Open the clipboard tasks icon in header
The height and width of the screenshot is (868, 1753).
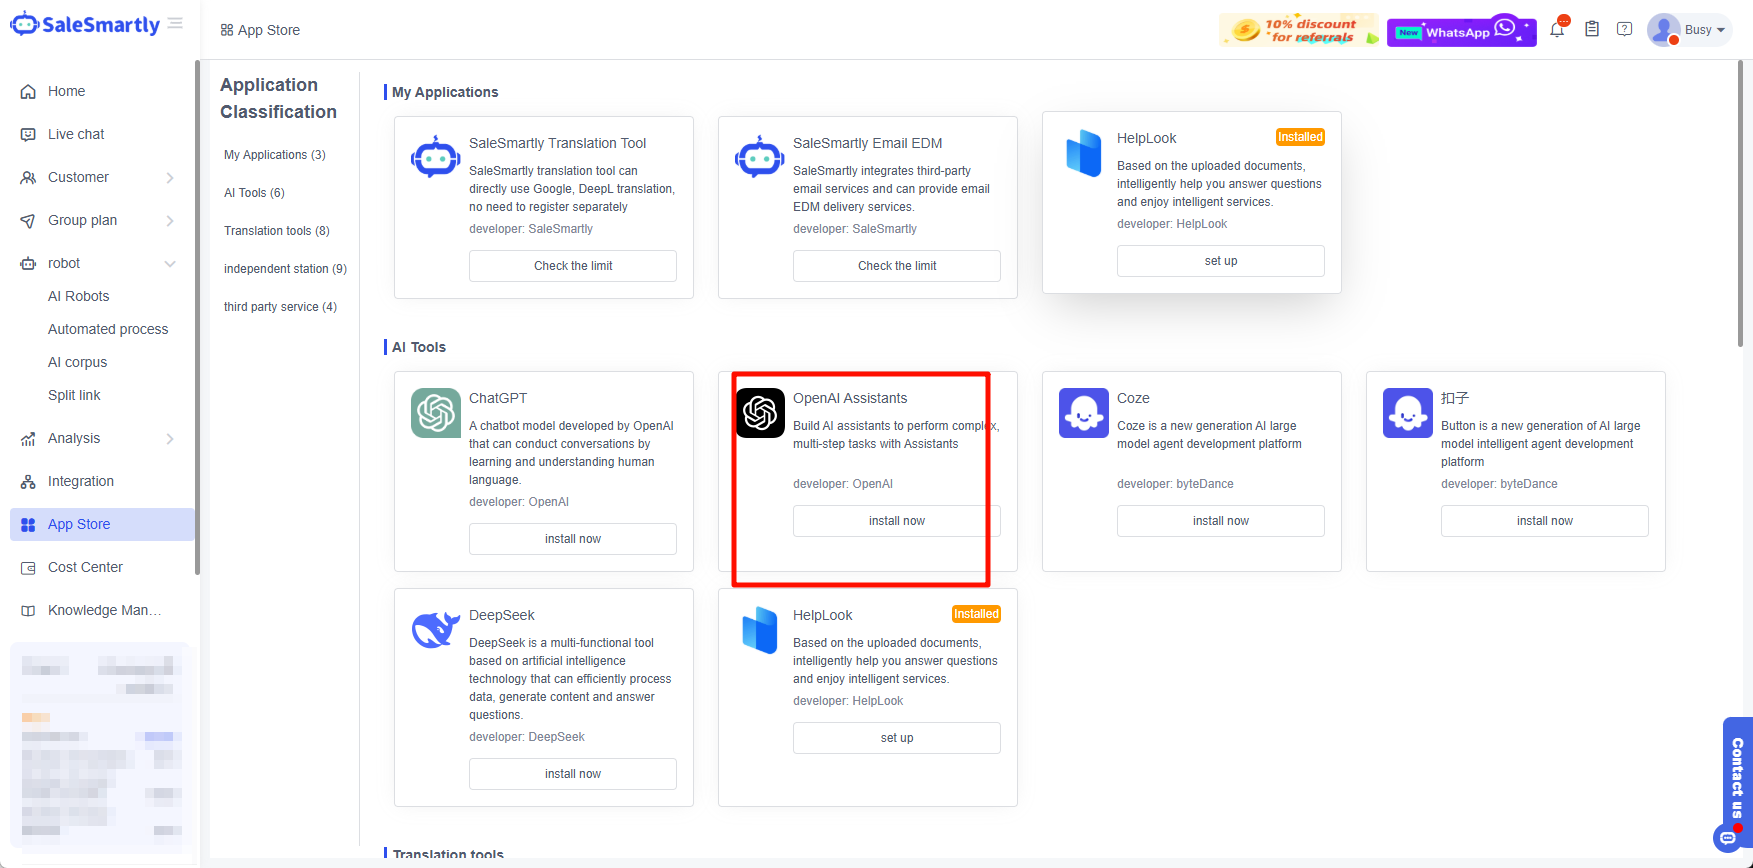pyautogui.click(x=1592, y=30)
